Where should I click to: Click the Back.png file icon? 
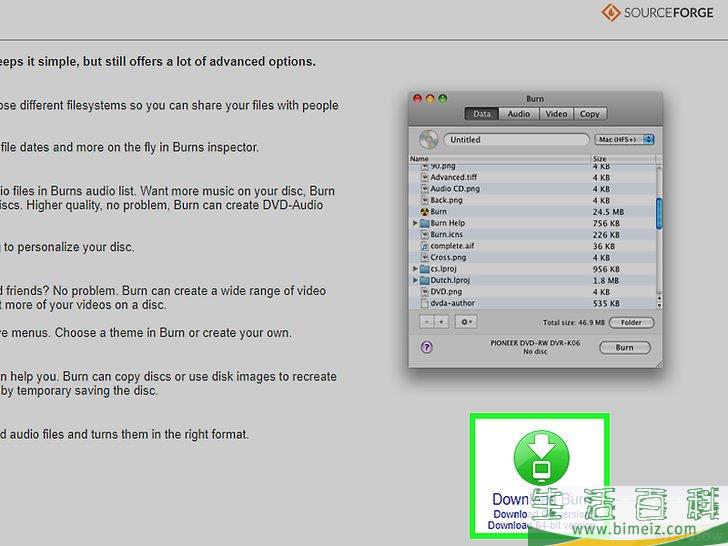pyautogui.click(x=424, y=200)
